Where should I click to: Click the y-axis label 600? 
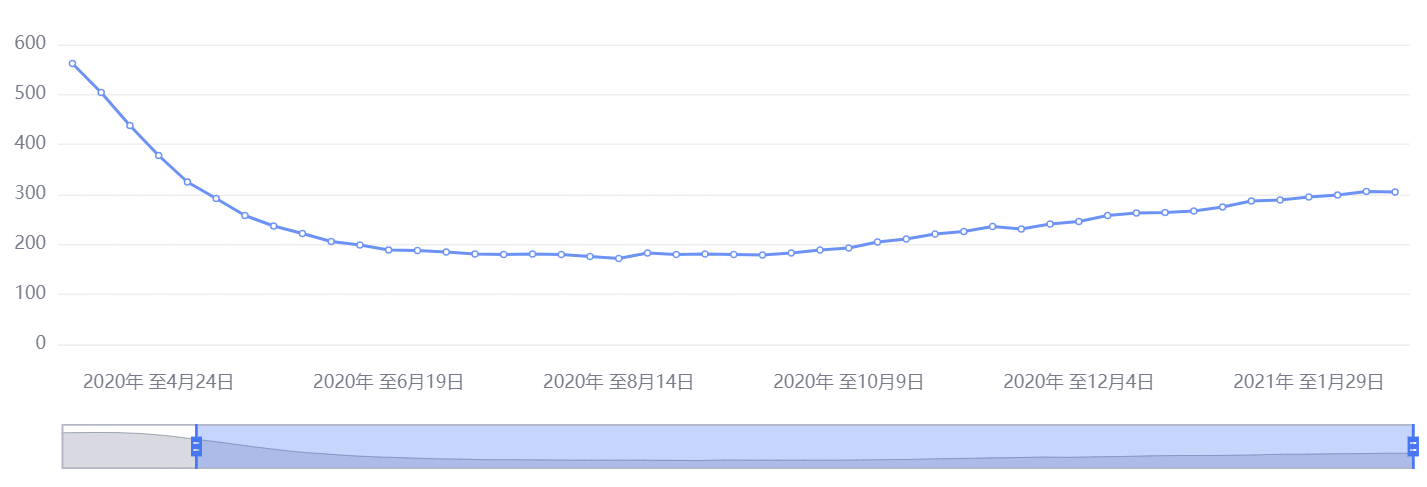point(31,43)
